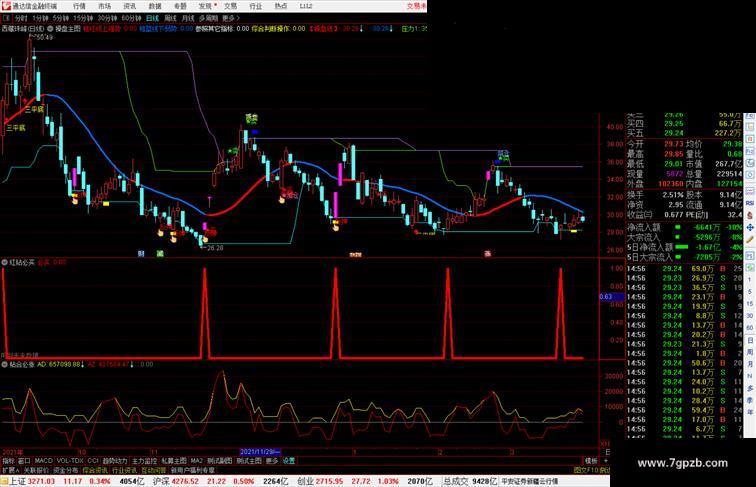Viewport: 756px width, 487px height.
Task: Click the 15 minute button in right toolbar
Action: (750, 303)
